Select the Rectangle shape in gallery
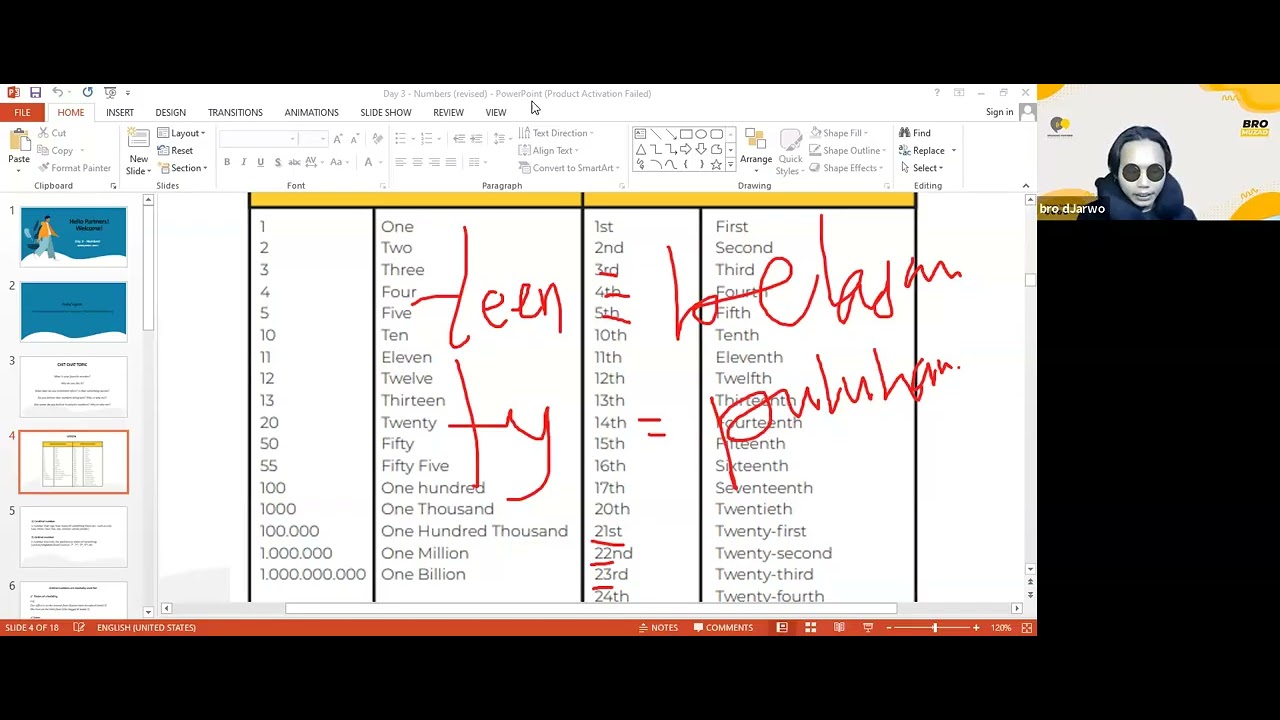 (686, 134)
